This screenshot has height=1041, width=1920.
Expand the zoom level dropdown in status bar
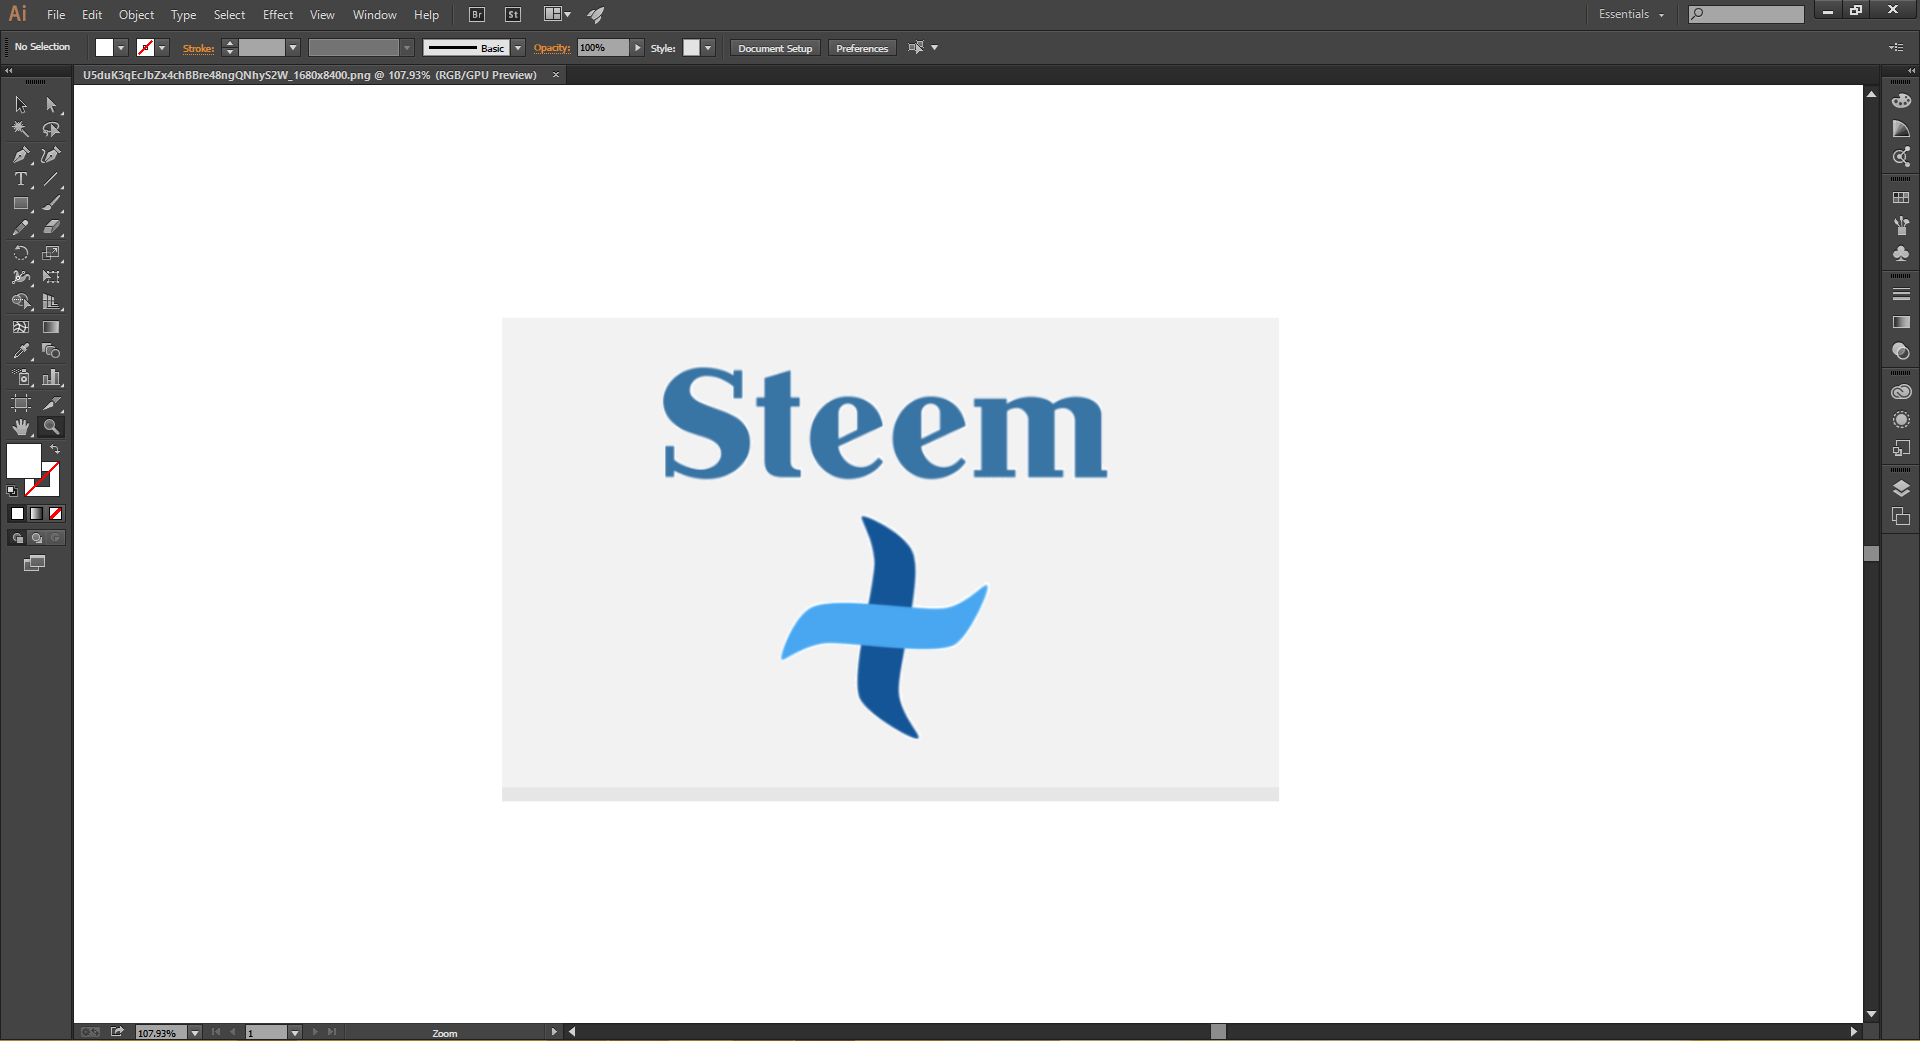tap(195, 1032)
